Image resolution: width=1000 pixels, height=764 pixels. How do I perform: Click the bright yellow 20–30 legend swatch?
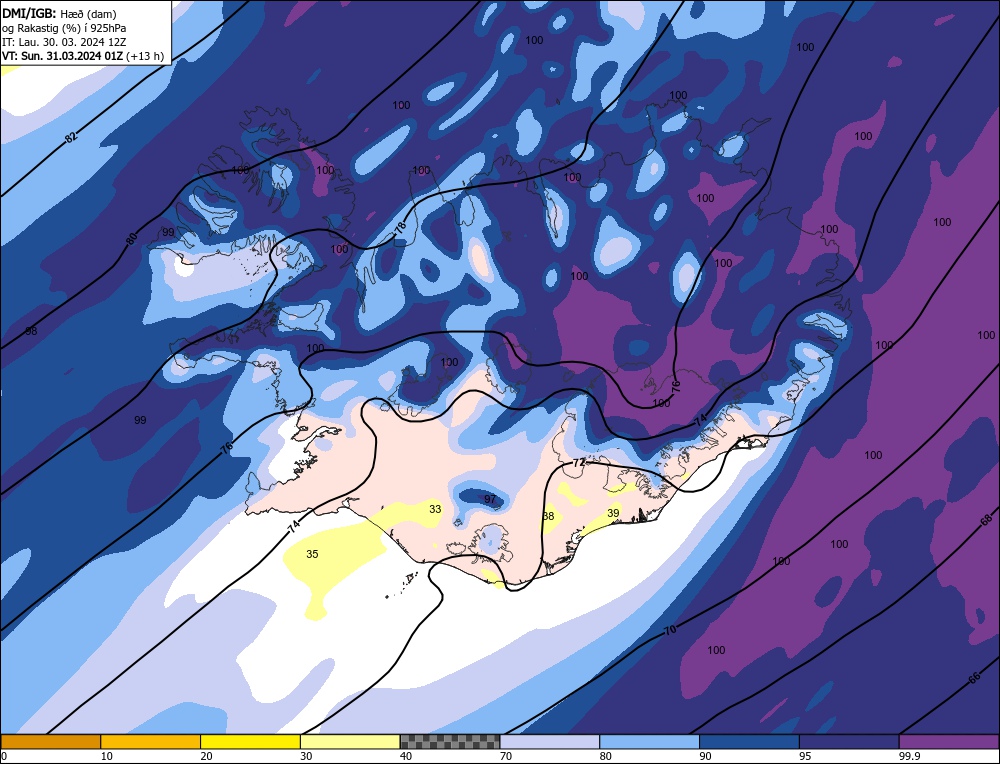pyautogui.click(x=250, y=741)
